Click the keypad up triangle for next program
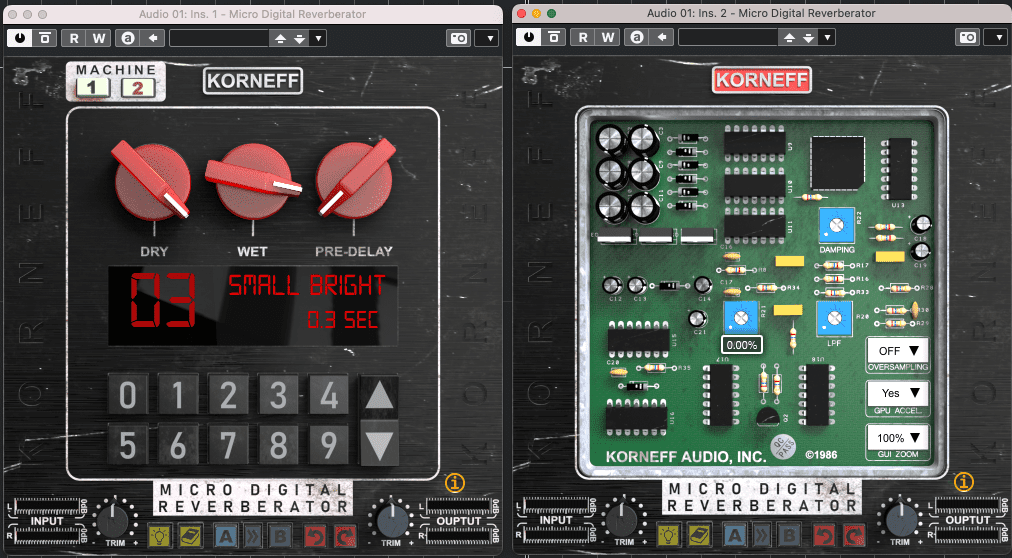Image resolution: width=1012 pixels, height=558 pixels. coord(379,395)
